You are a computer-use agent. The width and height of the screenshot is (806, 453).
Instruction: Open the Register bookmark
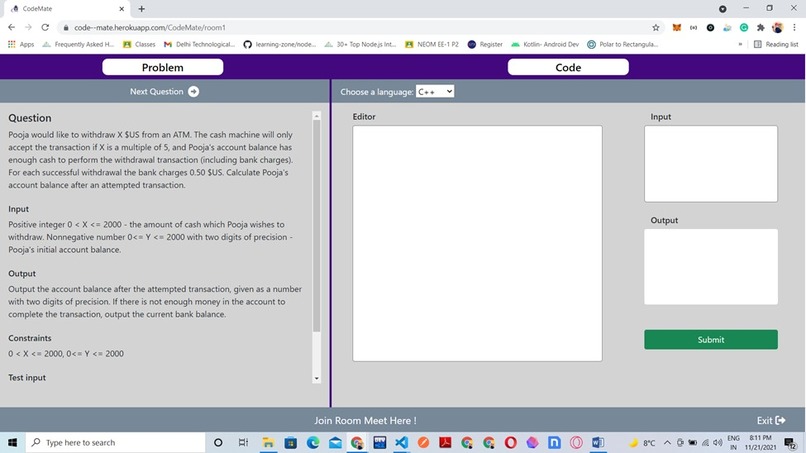[485, 44]
